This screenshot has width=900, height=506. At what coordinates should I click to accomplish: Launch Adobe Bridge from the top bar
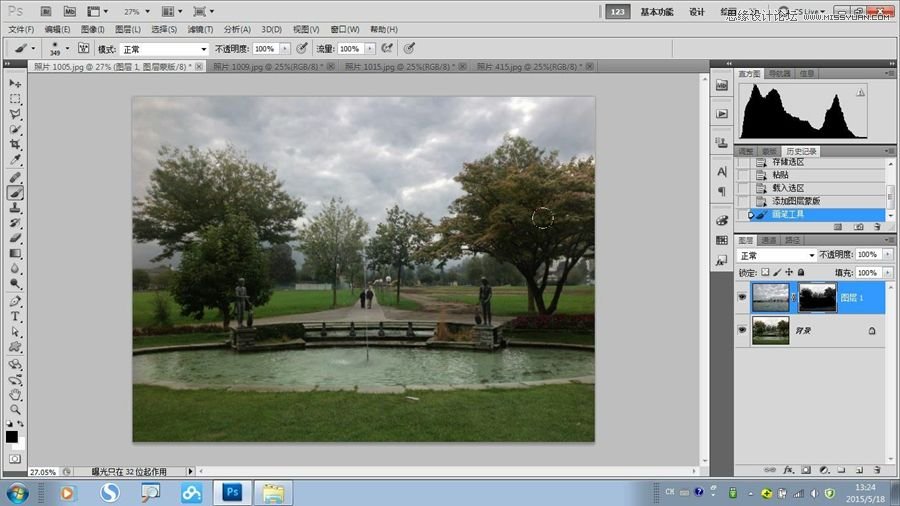(x=46, y=11)
